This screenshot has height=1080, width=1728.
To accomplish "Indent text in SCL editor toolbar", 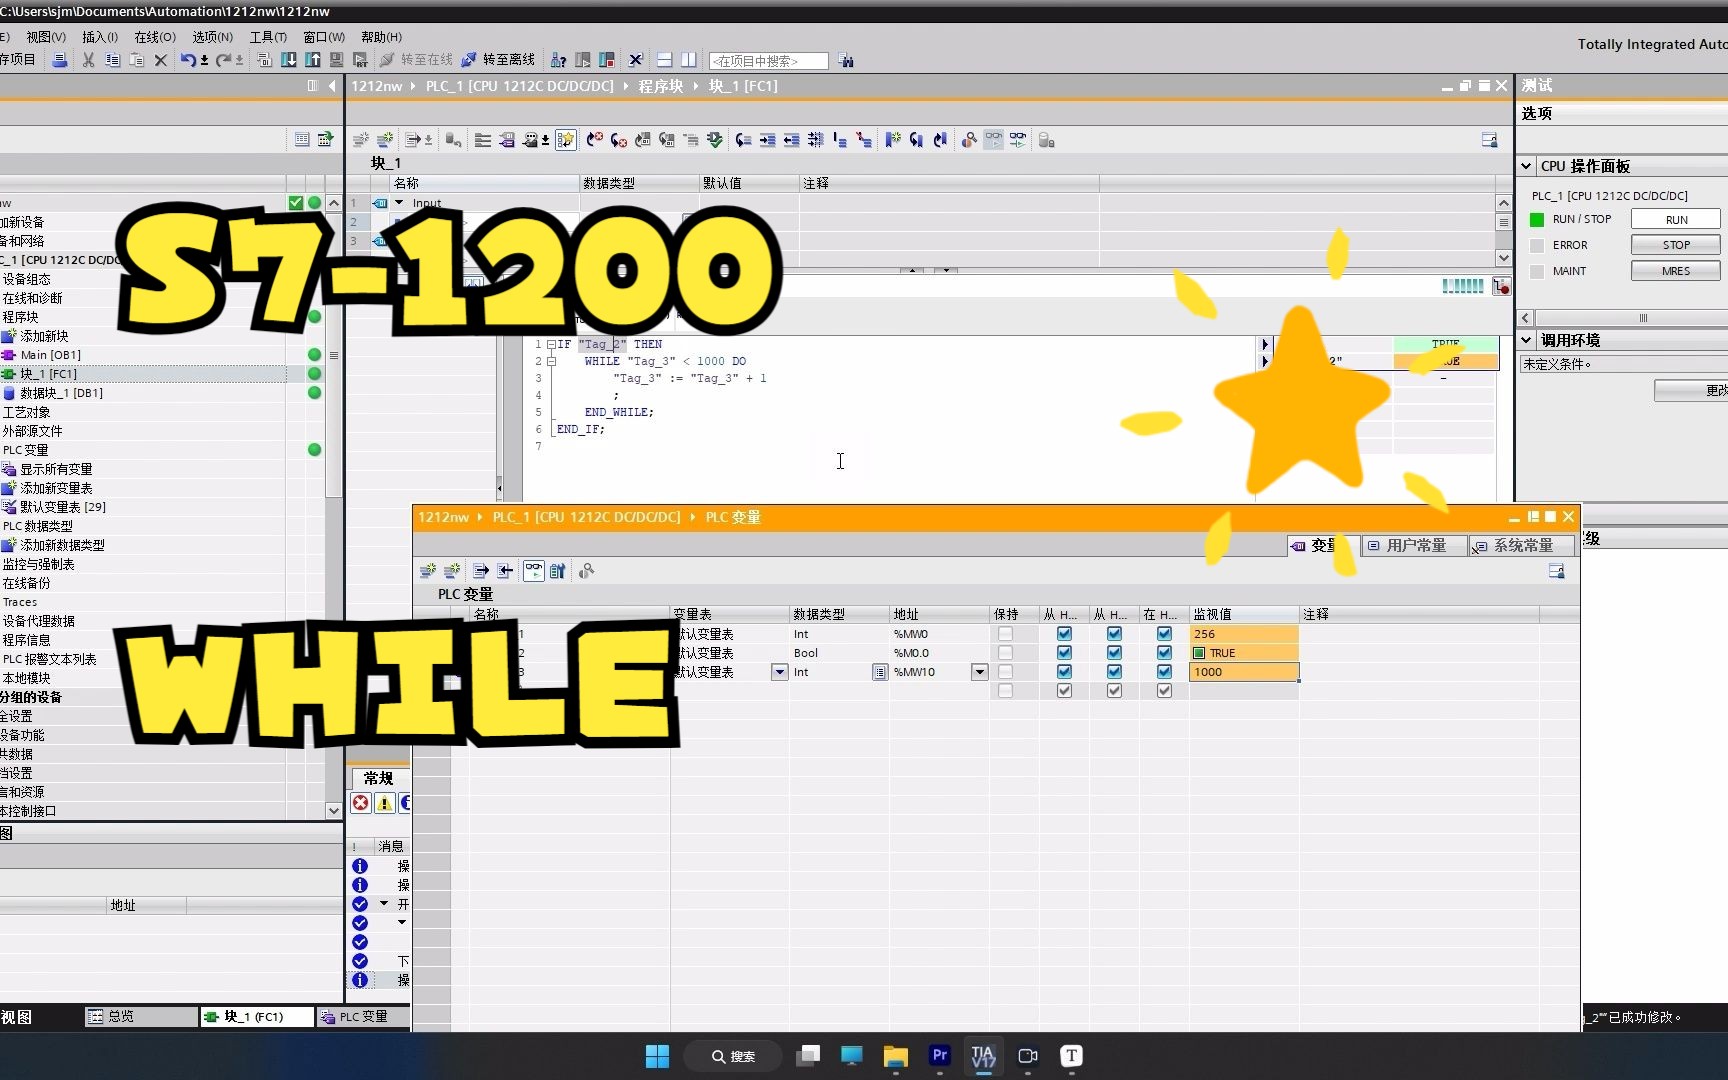I will [767, 140].
